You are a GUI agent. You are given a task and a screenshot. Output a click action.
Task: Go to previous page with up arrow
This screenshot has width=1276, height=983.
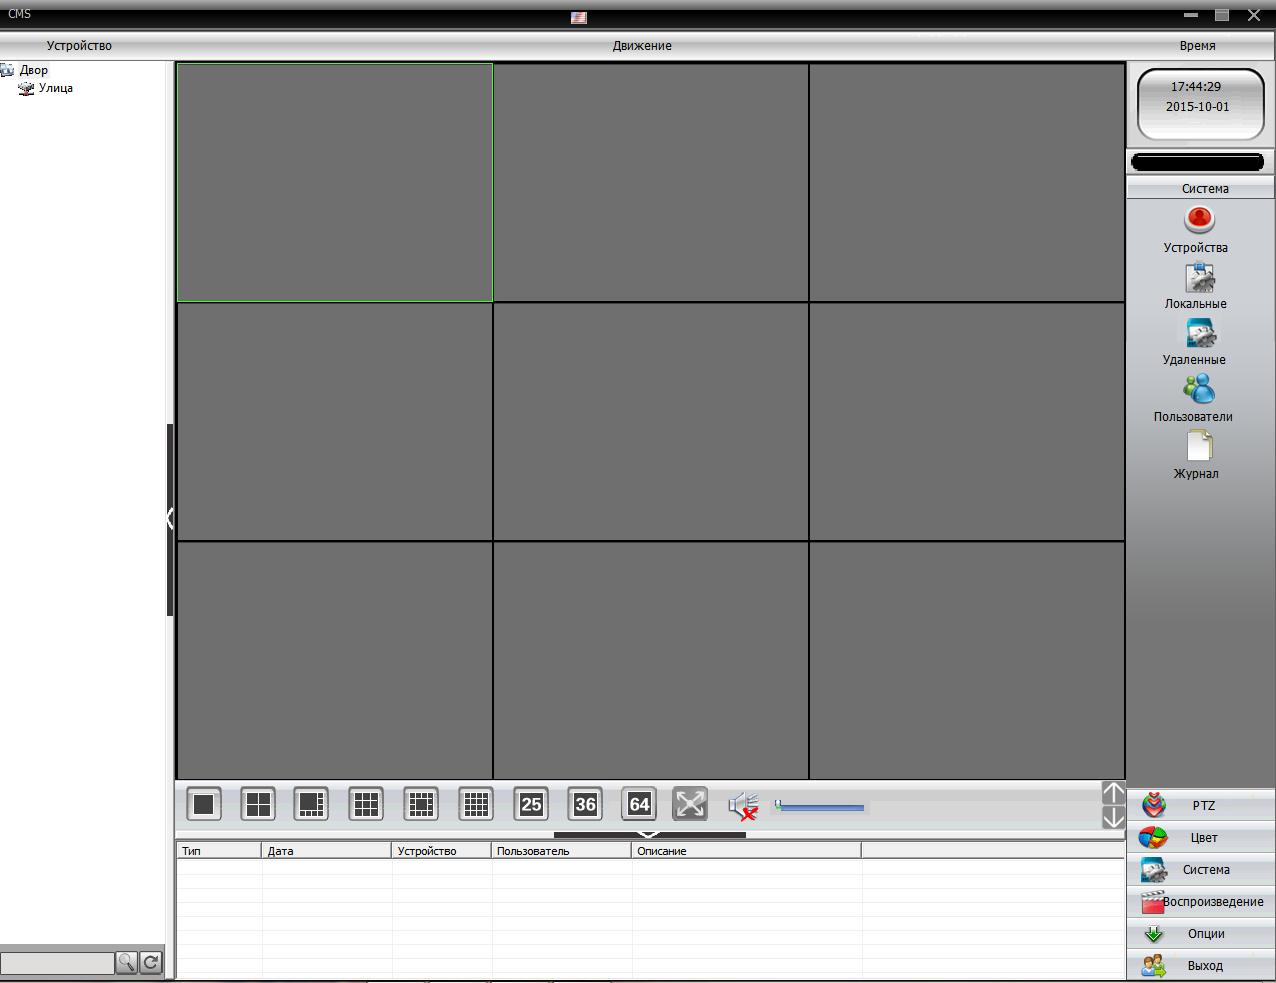click(1113, 793)
